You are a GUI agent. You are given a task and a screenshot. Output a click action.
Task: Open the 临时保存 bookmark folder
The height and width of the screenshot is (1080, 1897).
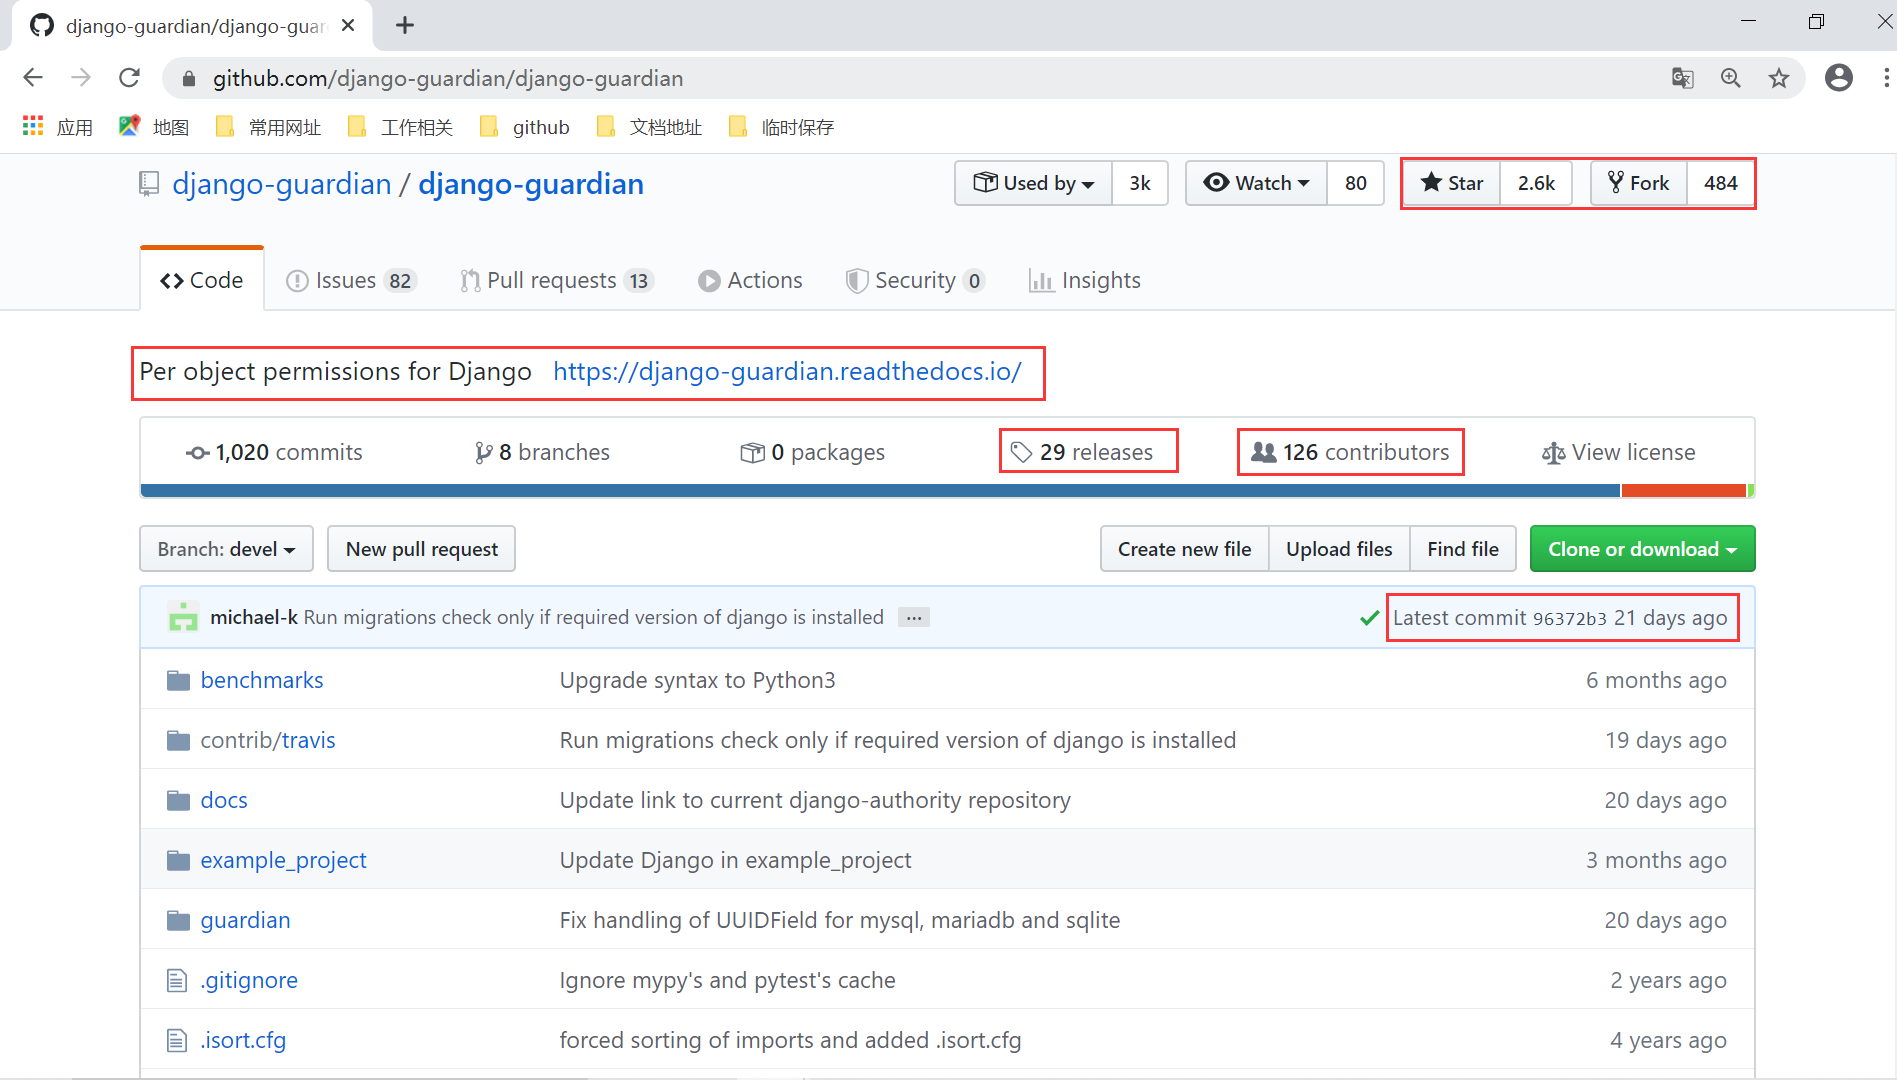tap(781, 127)
